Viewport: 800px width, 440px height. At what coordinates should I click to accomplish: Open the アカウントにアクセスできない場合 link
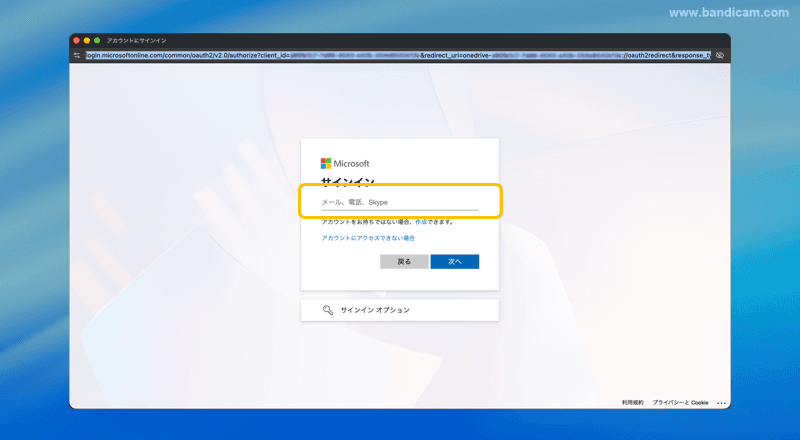368,238
